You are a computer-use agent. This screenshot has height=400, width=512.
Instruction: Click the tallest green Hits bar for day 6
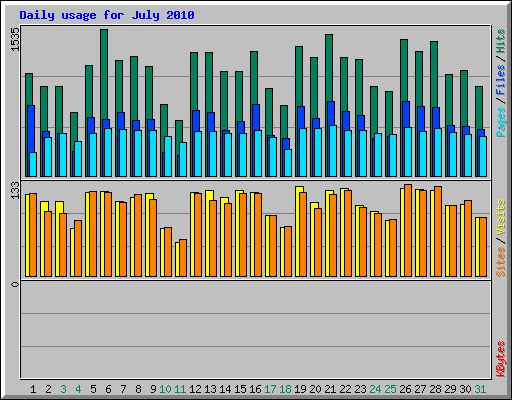[104, 73]
